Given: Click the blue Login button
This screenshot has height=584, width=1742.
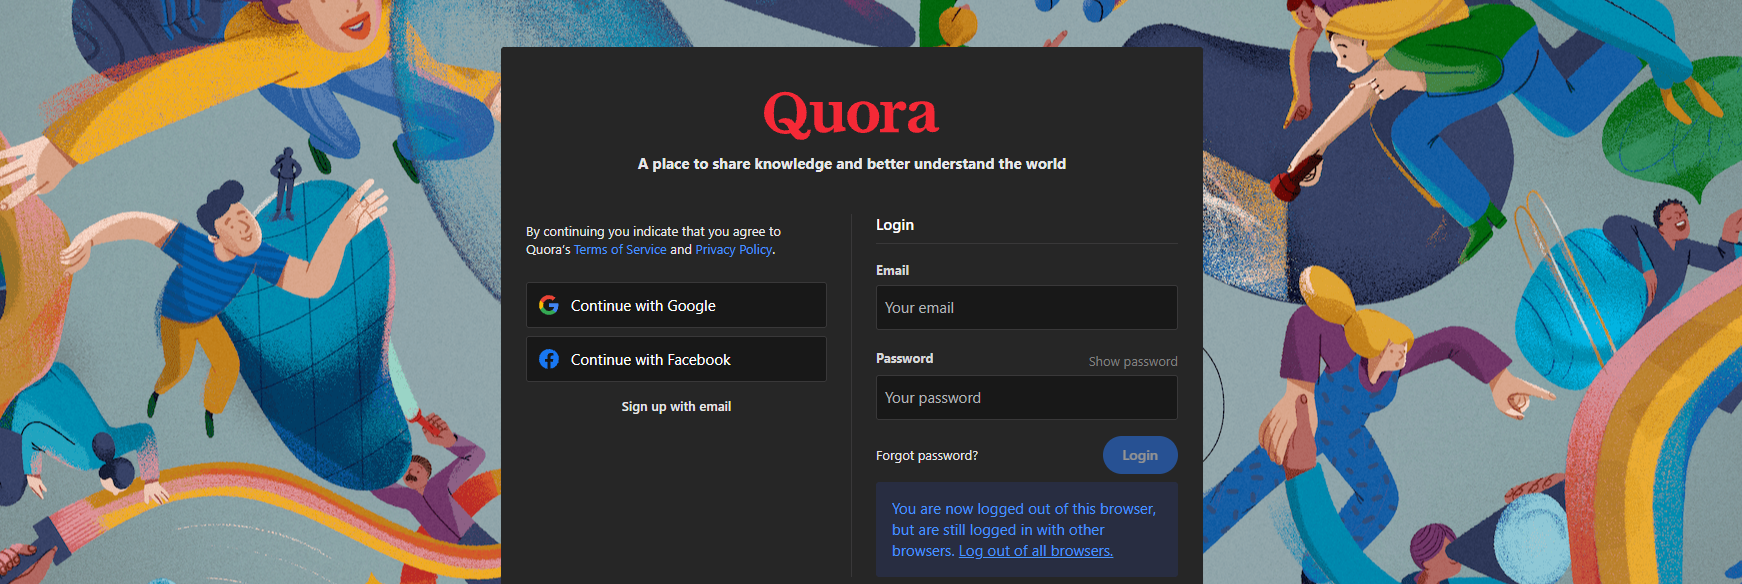Looking at the screenshot, I should 1140,455.
